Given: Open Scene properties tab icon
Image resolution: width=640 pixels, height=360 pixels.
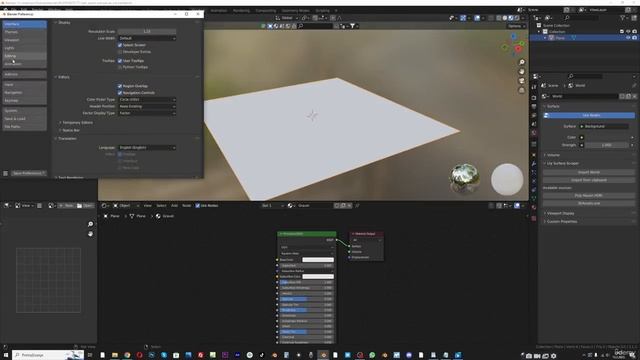Looking at the screenshot, I should pyautogui.click(x=534, y=124).
